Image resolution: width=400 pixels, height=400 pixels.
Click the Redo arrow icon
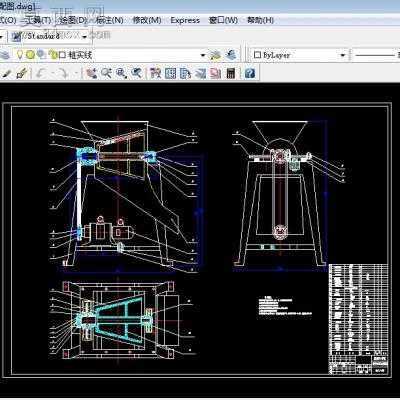click(63, 73)
